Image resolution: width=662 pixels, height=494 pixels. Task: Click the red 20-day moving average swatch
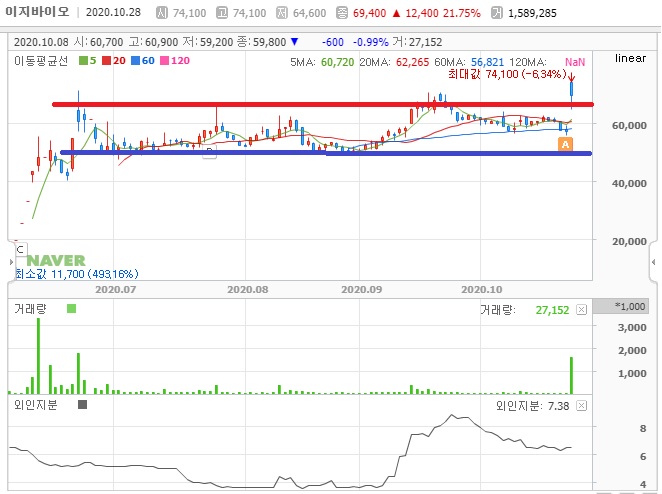point(106,61)
